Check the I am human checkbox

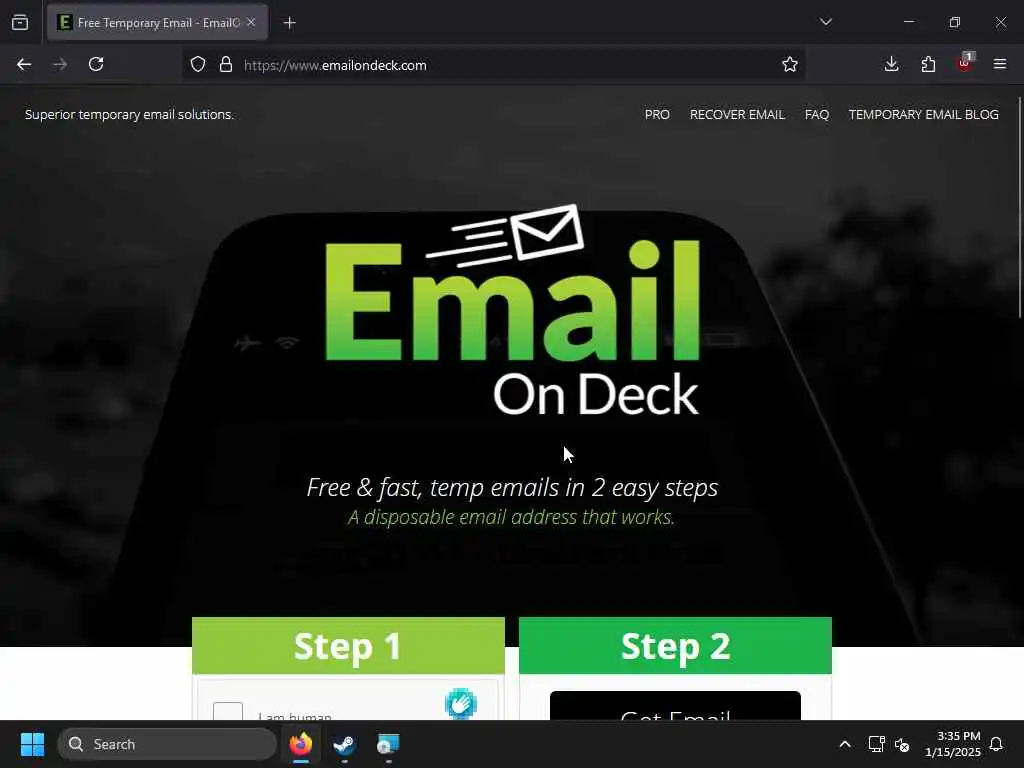point(228,711)
